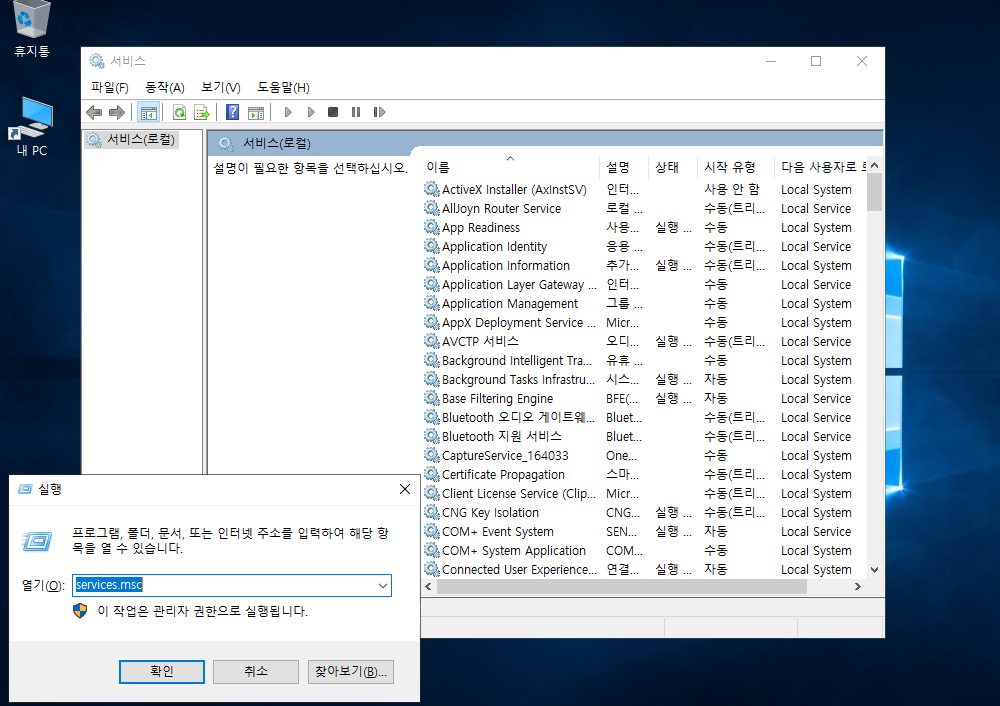Click the gear icon of ActiveX Installer row
1000x706 pixels.
(x=432, y=189)
